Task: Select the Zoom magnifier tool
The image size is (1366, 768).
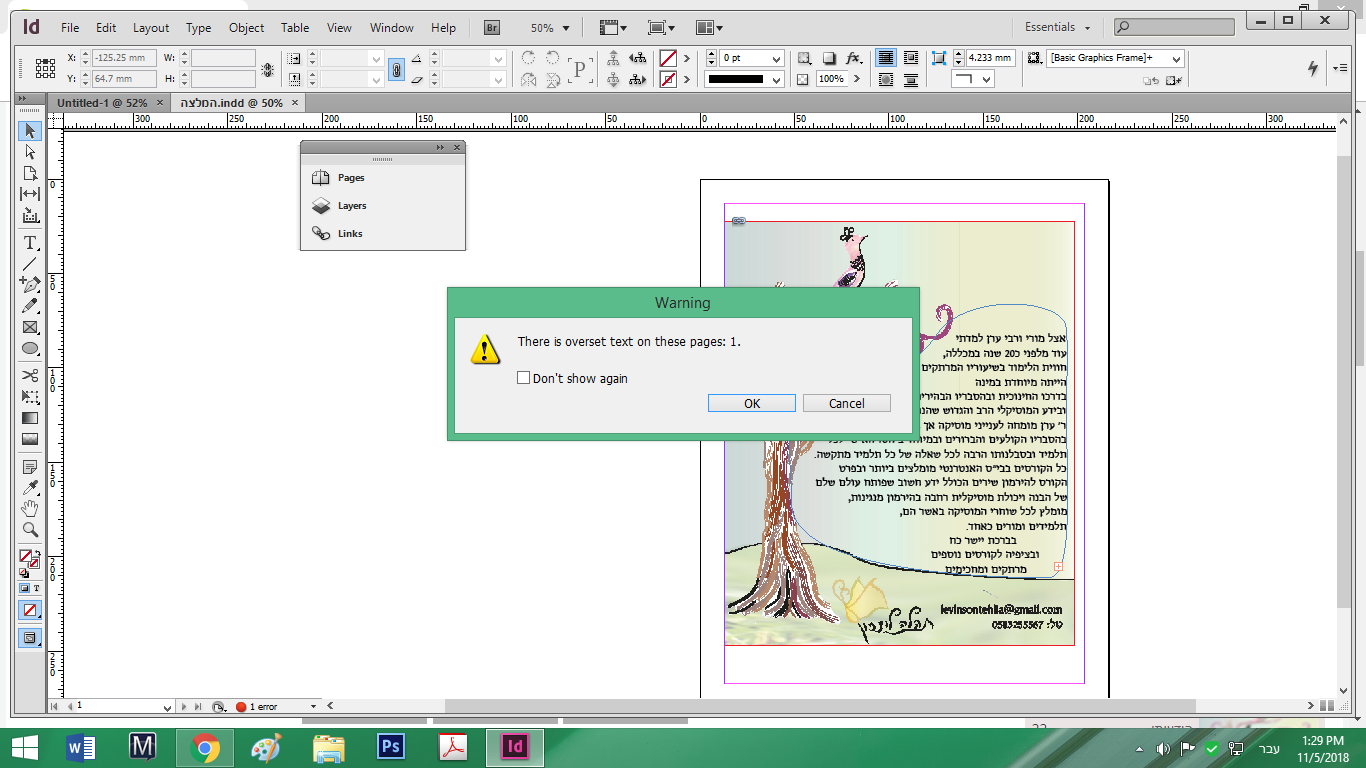Action: tap(30, 530)
